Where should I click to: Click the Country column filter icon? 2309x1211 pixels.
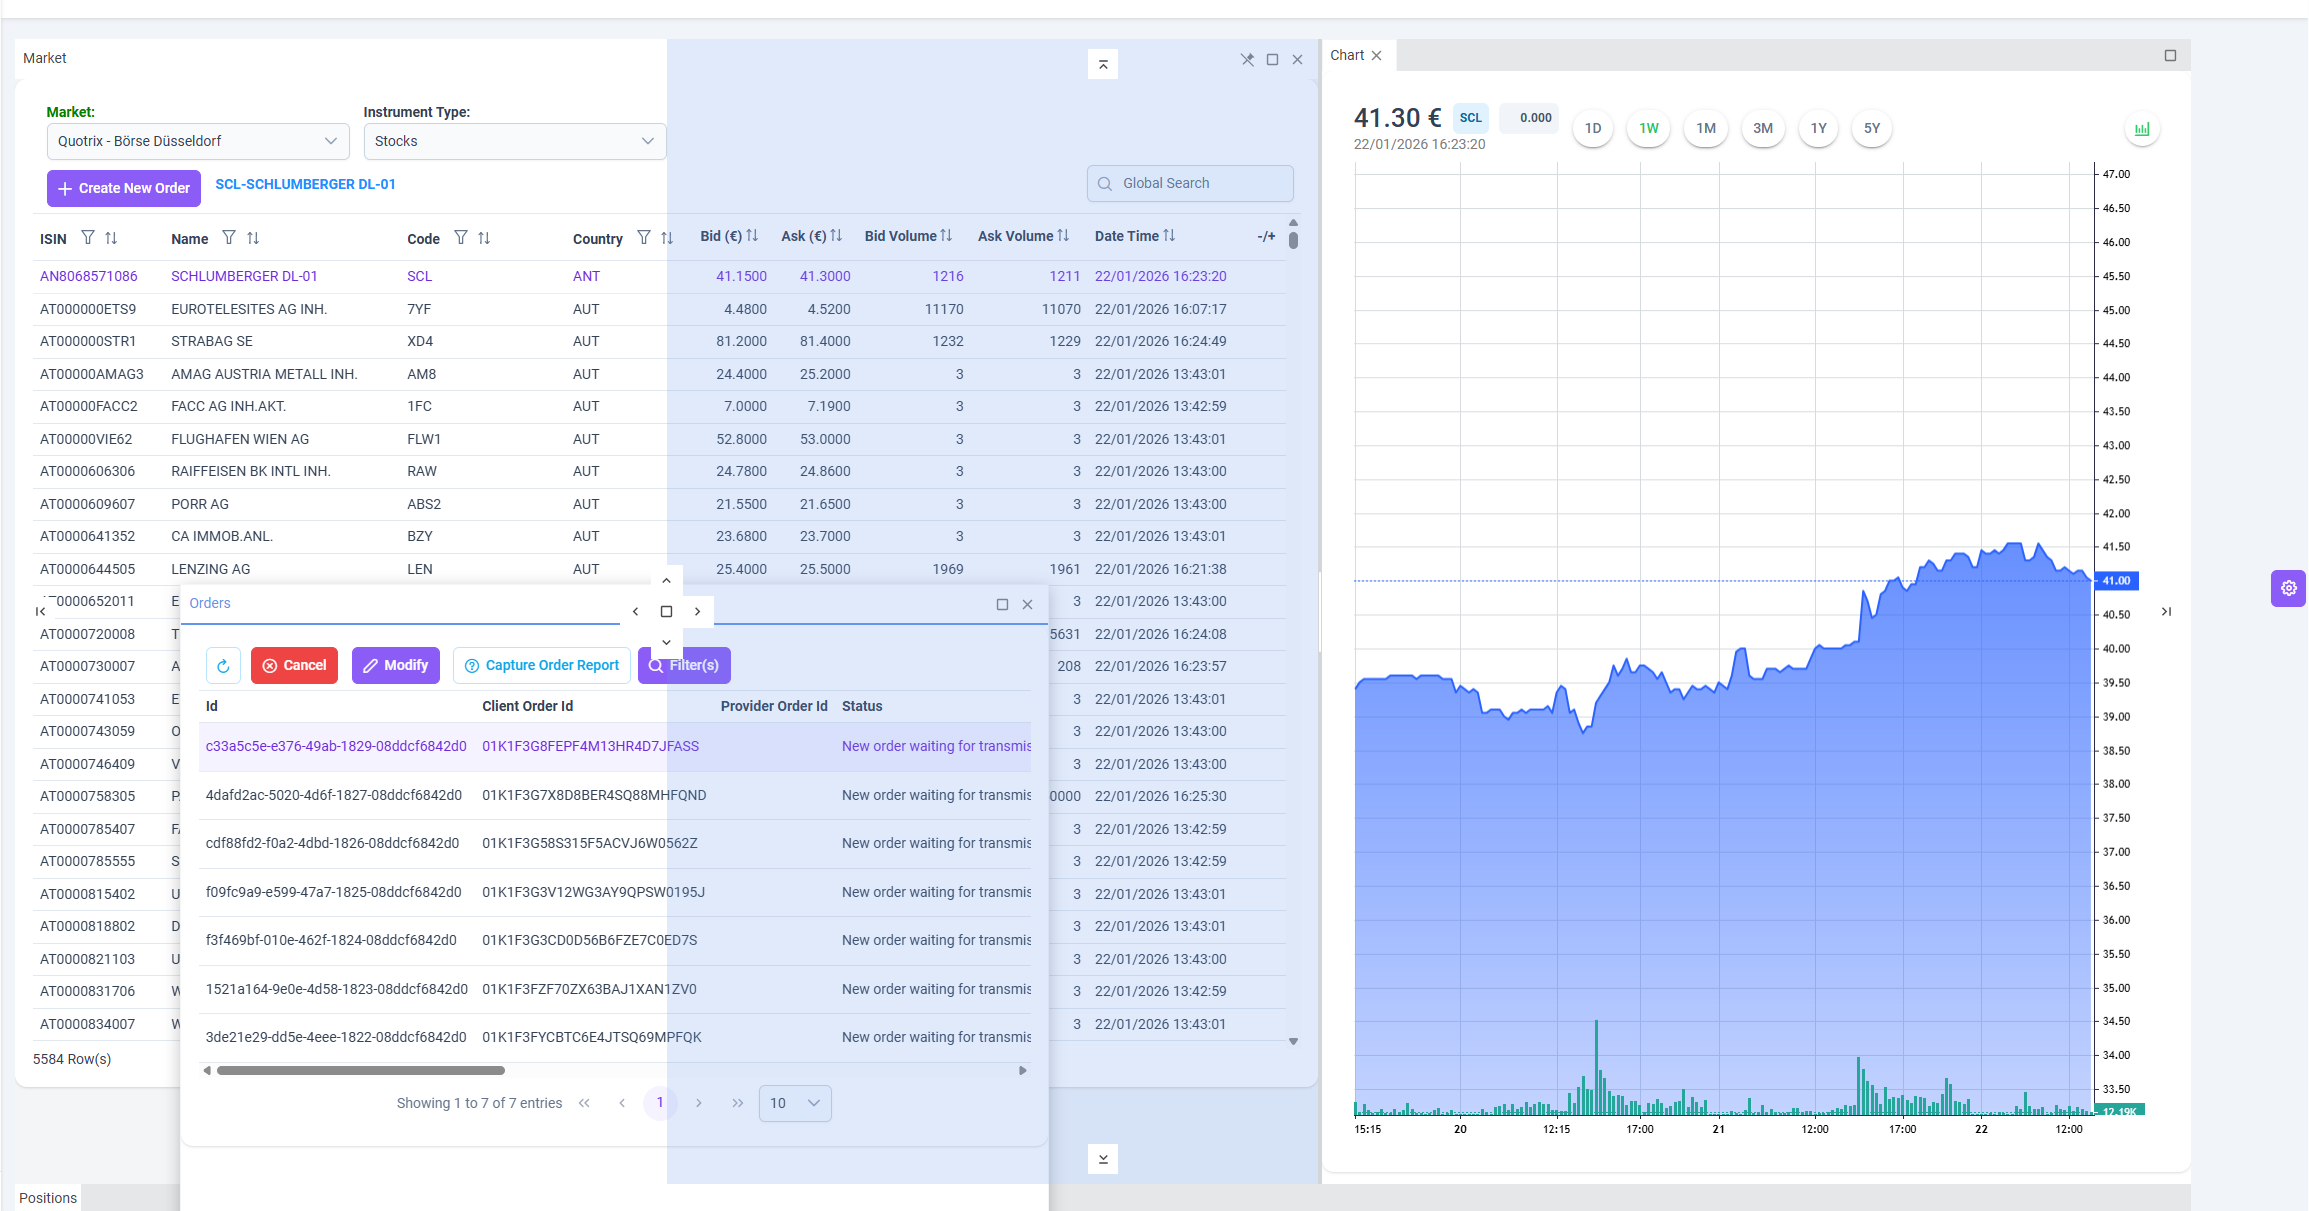point(644,238)
